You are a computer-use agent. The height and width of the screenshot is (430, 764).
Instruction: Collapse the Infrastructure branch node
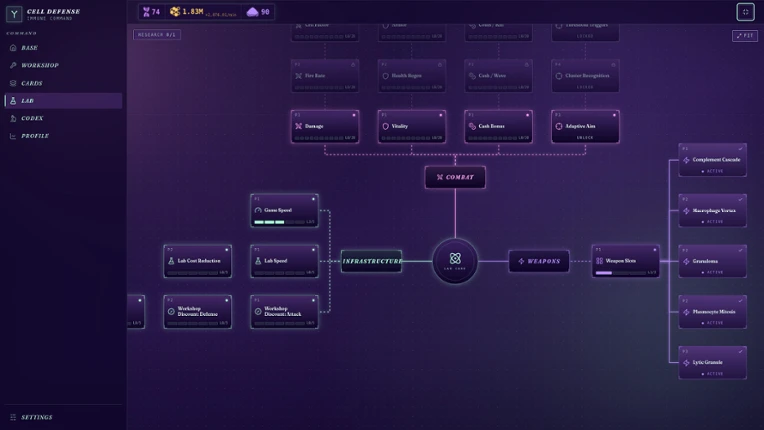(371, 261)
